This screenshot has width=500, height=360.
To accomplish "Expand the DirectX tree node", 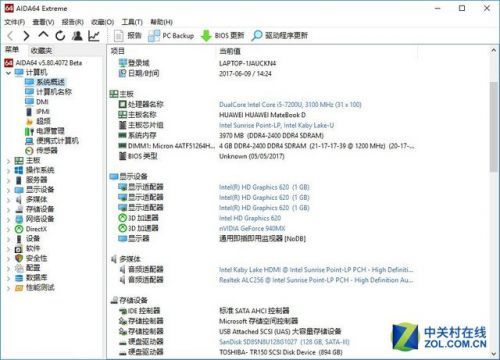I will (x=8, y=229).
